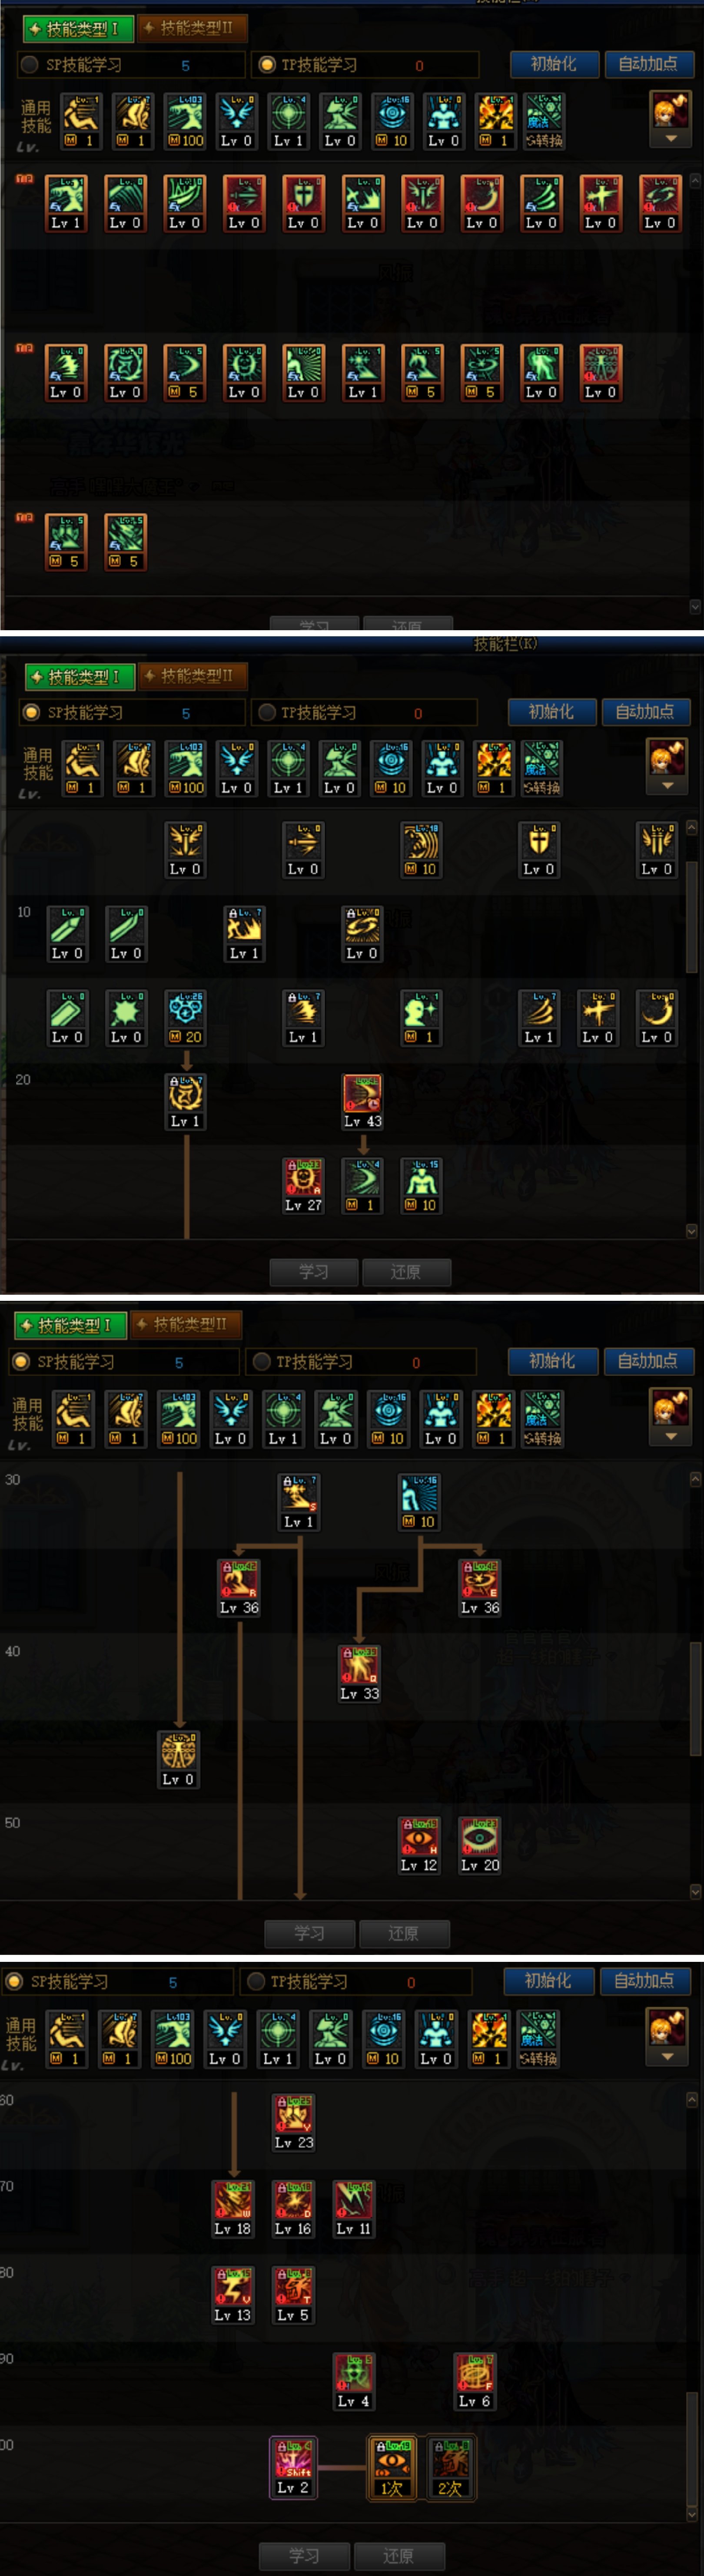Viewport: 704px width, 2576px height.
Task: Enable the unselected SP技能学习 radio button
Action: pos(29,64)
